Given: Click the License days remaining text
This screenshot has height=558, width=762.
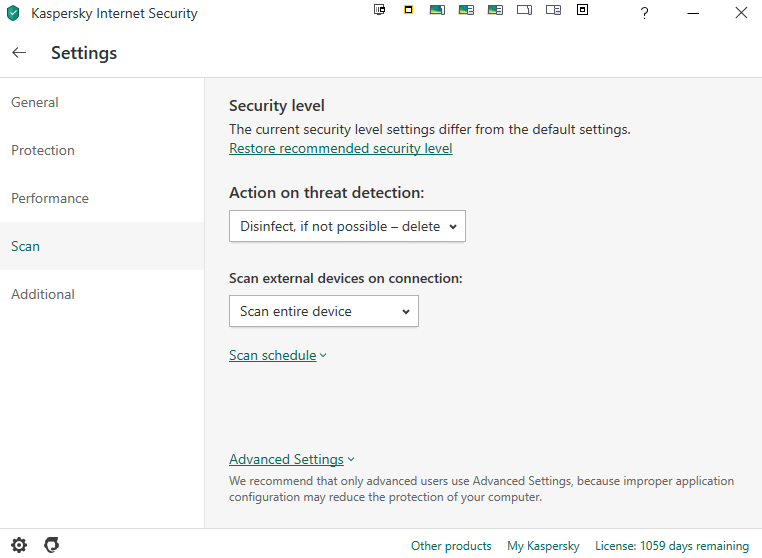Looking at the screenshot, I should (x=671, y=546).
